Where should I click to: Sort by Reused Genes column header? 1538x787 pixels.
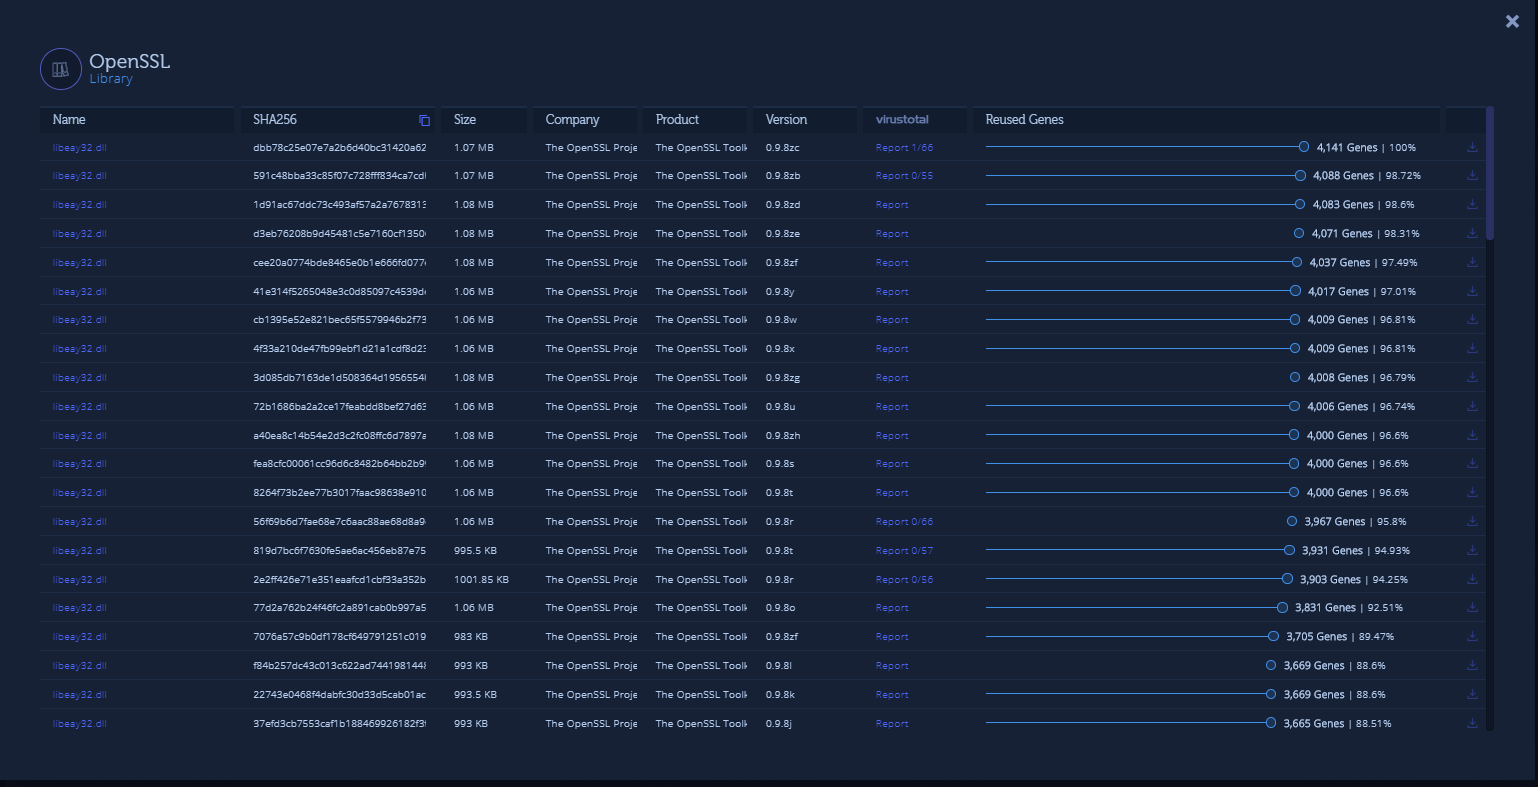click(1024, 120)
